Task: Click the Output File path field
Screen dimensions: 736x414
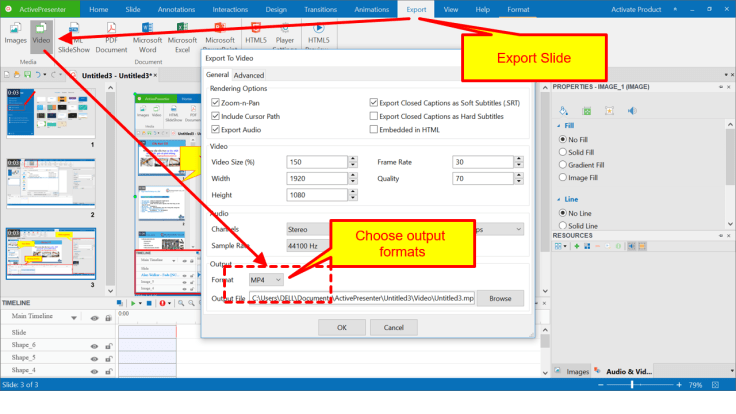Action: [362, 298]
